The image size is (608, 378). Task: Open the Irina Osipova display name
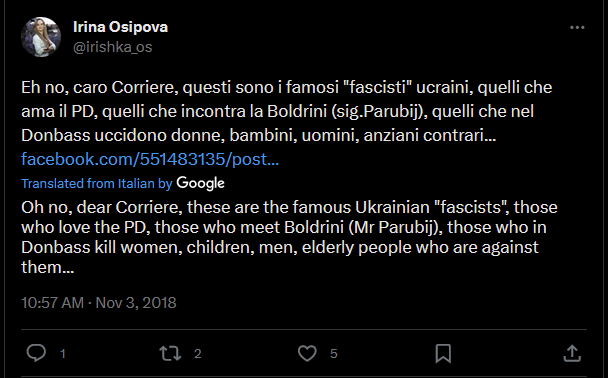point(121,27)
